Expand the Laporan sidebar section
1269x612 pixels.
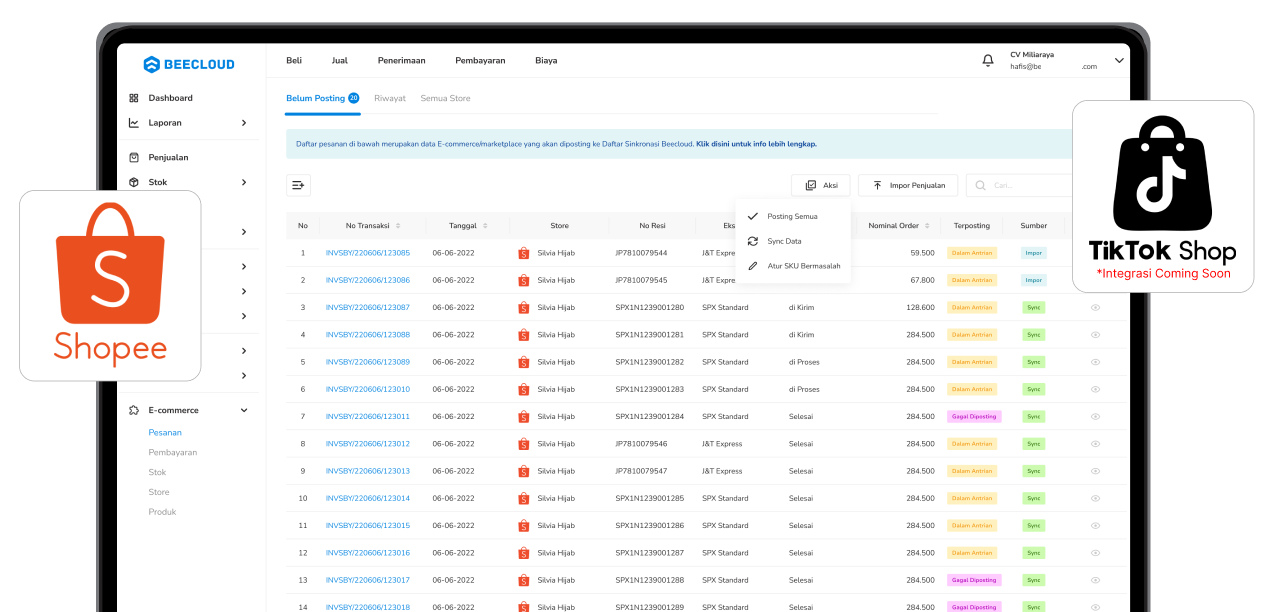pos(244,123)
